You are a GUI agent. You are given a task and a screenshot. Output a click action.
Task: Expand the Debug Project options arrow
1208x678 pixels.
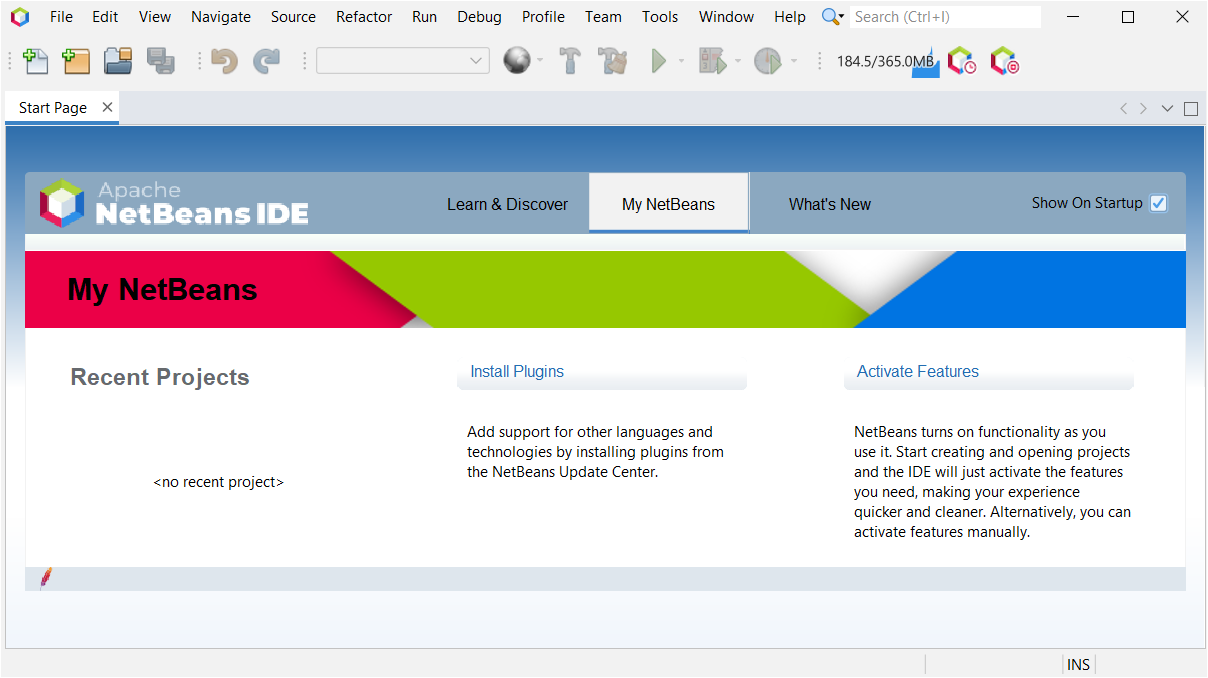pyautogui.click(x=737, y=61)
